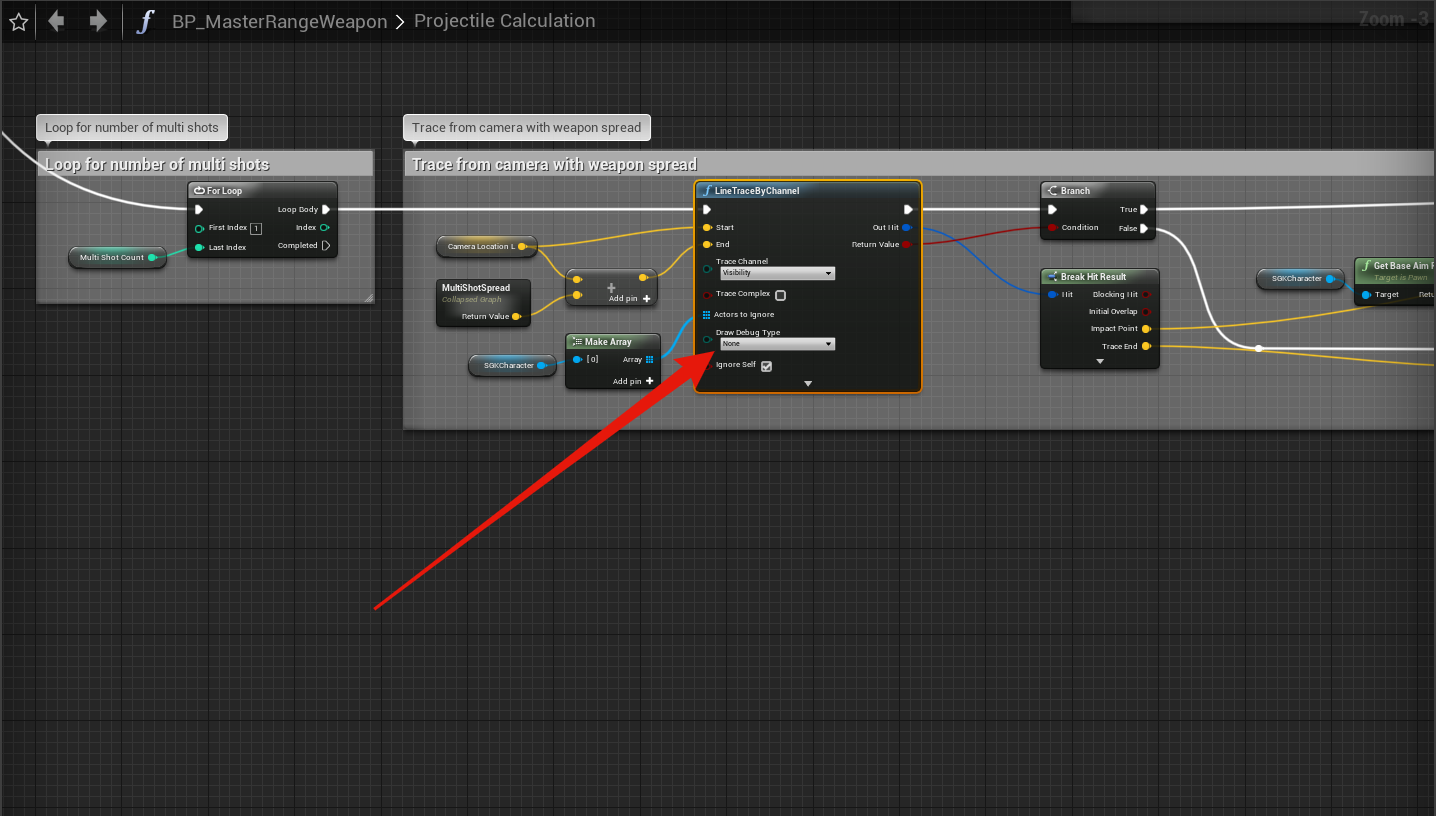Viewport: 1436px width, 816px height.
Task: Select the Projectile Calculation breadcrumb
Action: (x=504, y=21)
